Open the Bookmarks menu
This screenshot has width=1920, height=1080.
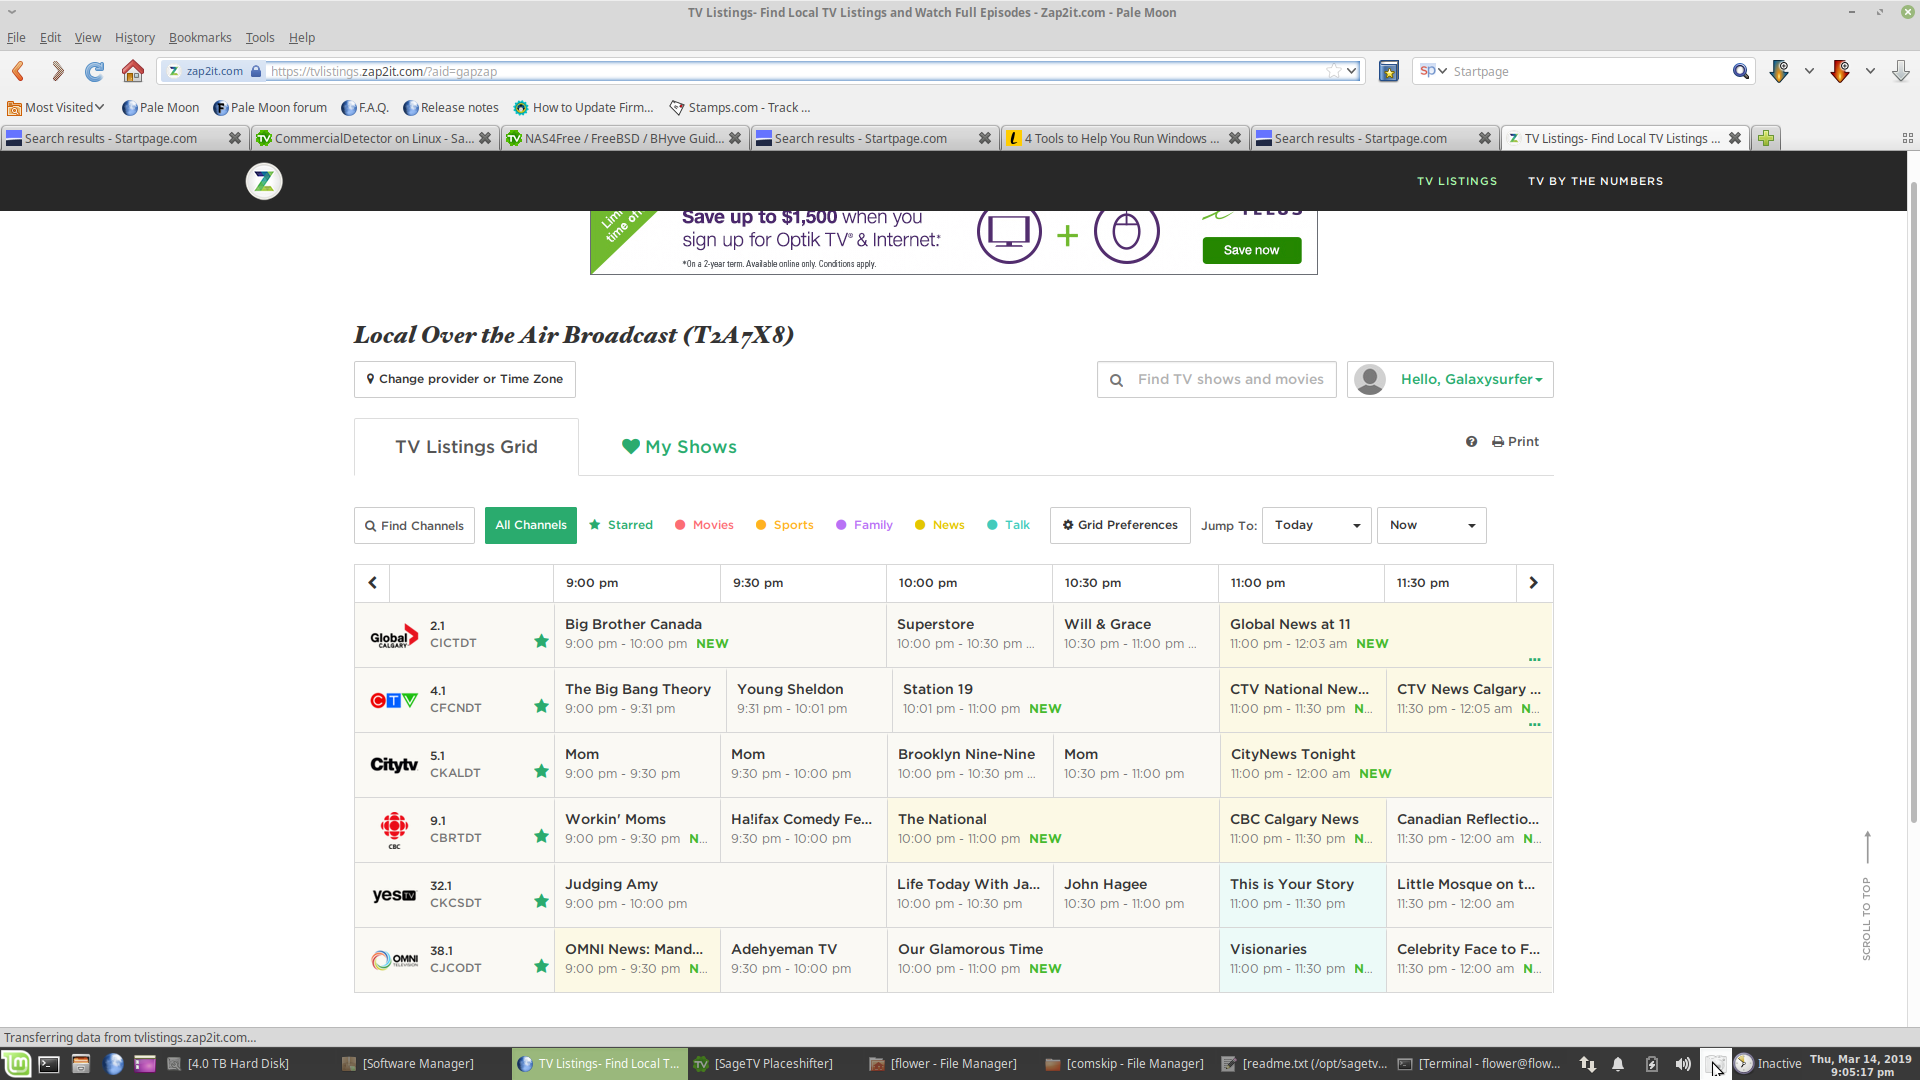(x=200, y=37)
